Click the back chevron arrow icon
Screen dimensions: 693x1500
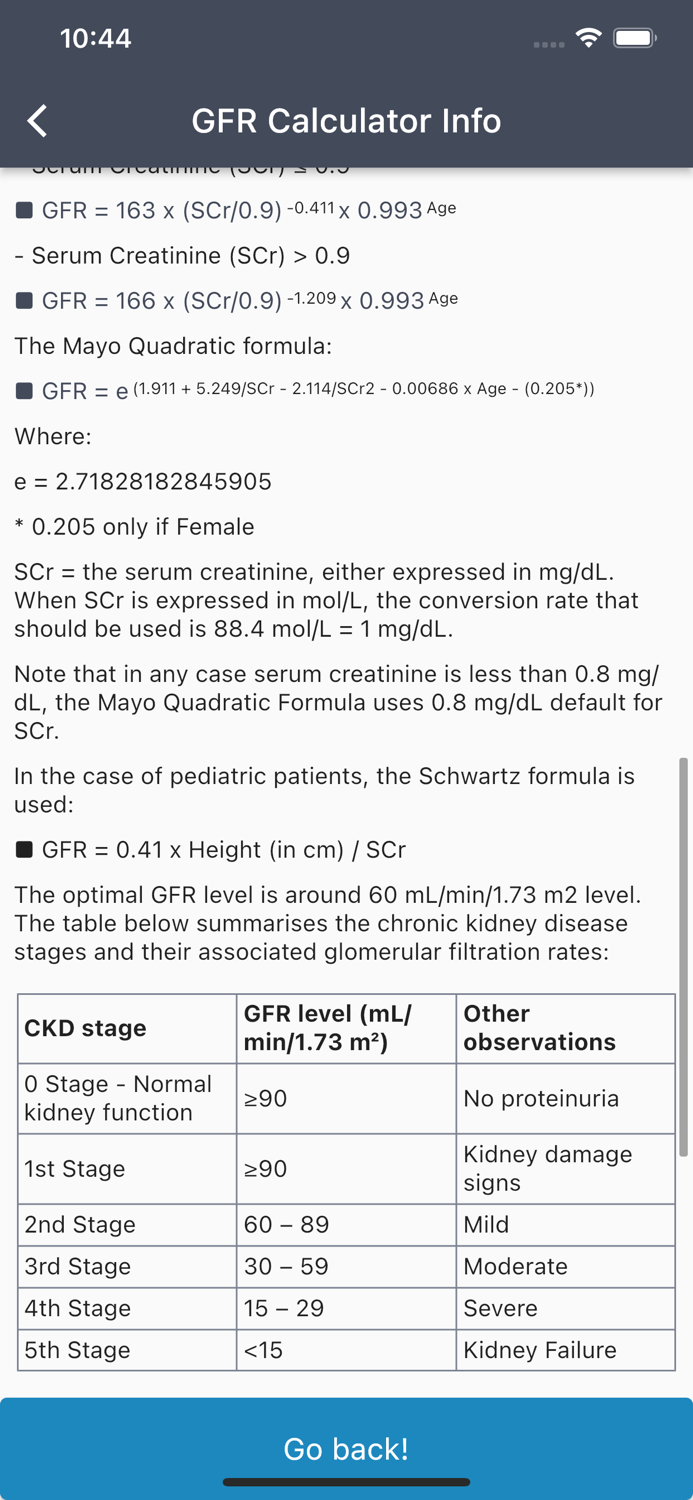[x=36, y=120]
